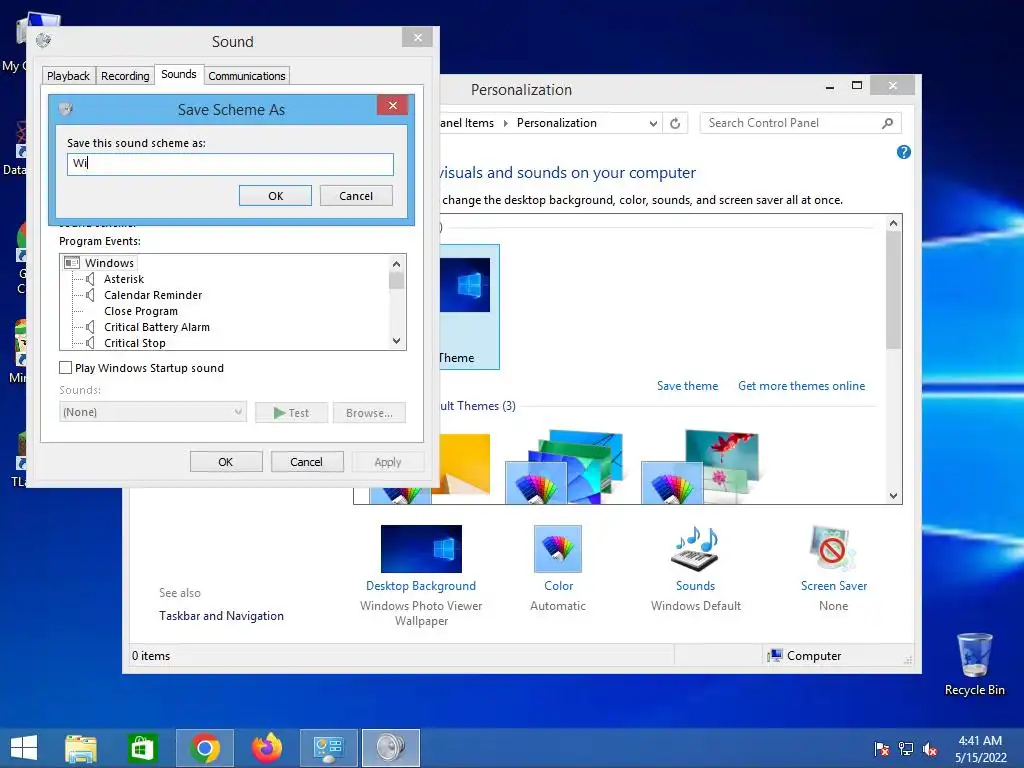
Task: Open Taskbar and Navigation link
Action: 221,616
